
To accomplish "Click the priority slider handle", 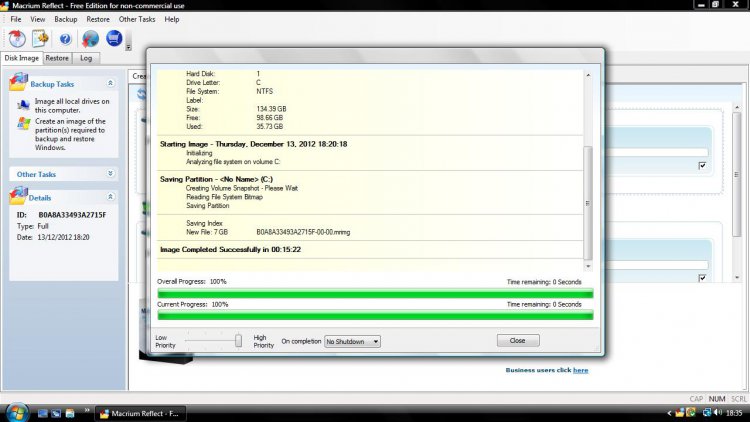I will point(238,341).
